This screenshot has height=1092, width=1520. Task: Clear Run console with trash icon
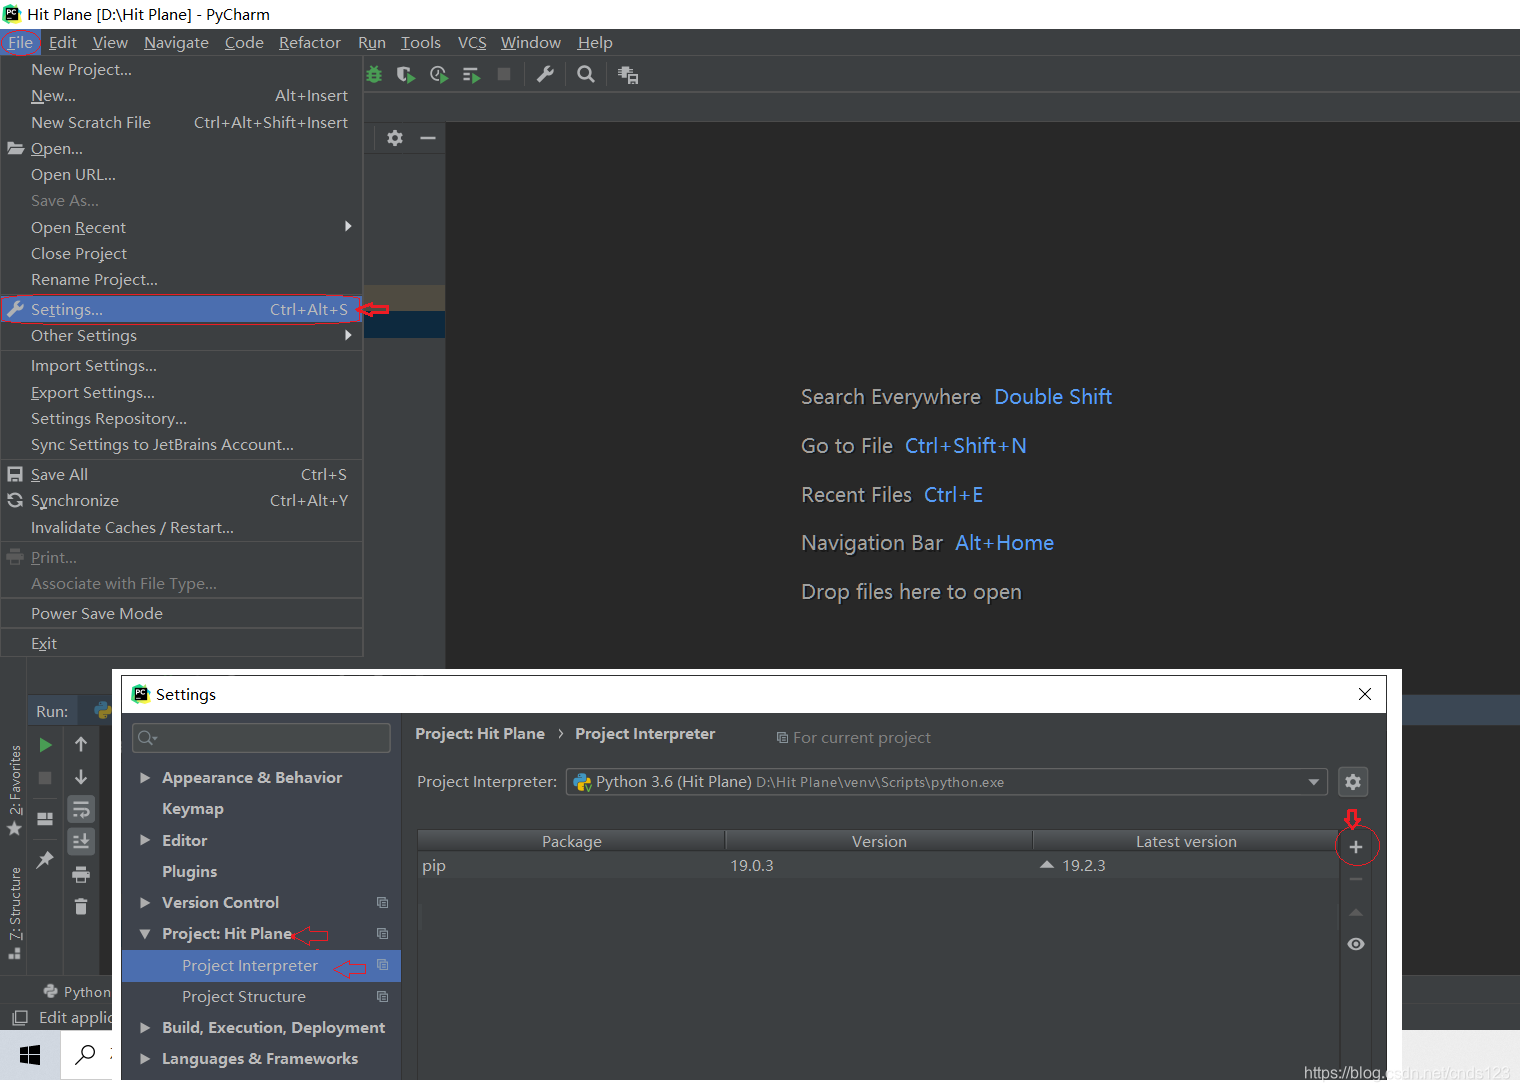pos(81,907)
